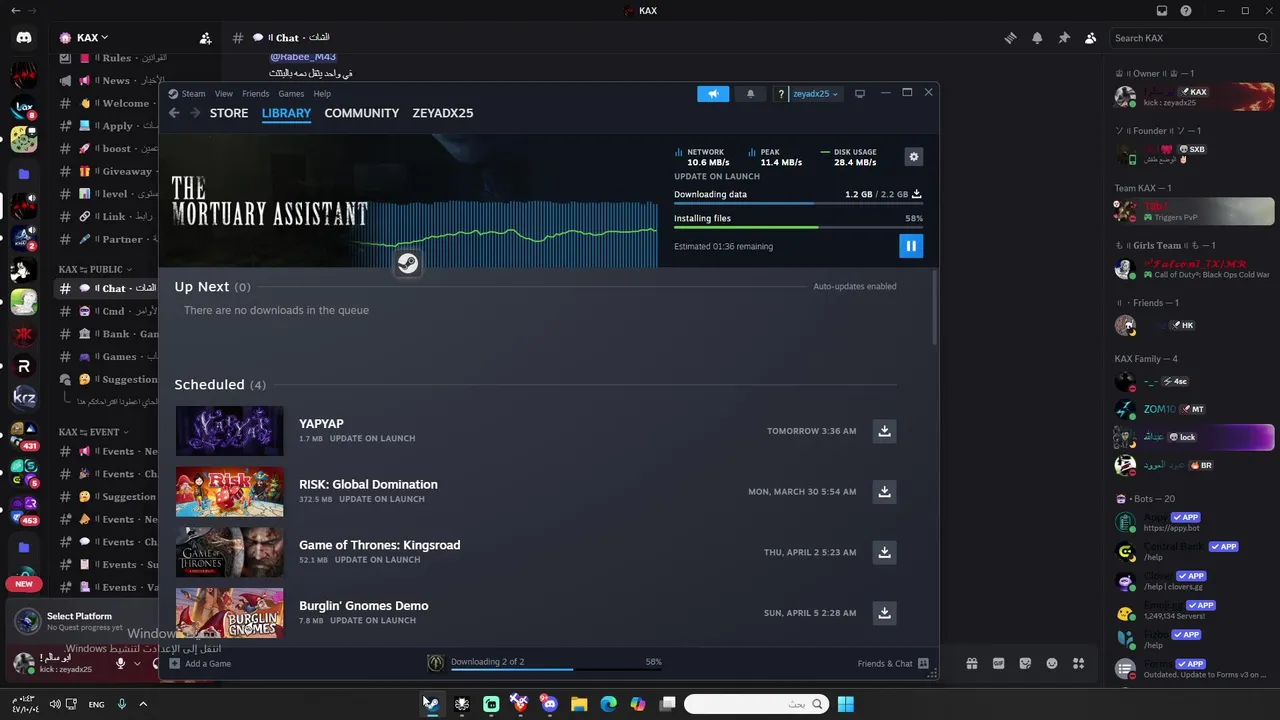Open Steam notifications bell

pyautogui.click(x=751, y=94)
